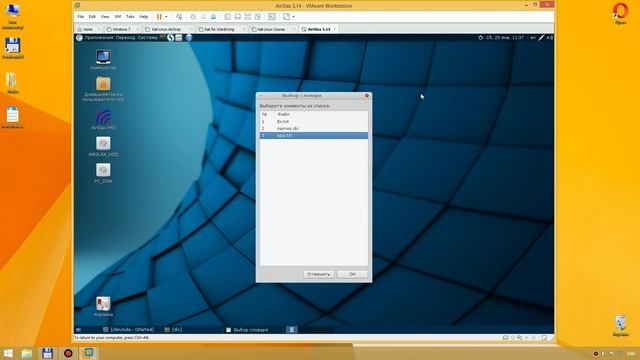Click the Файл column header

(283, 114)
